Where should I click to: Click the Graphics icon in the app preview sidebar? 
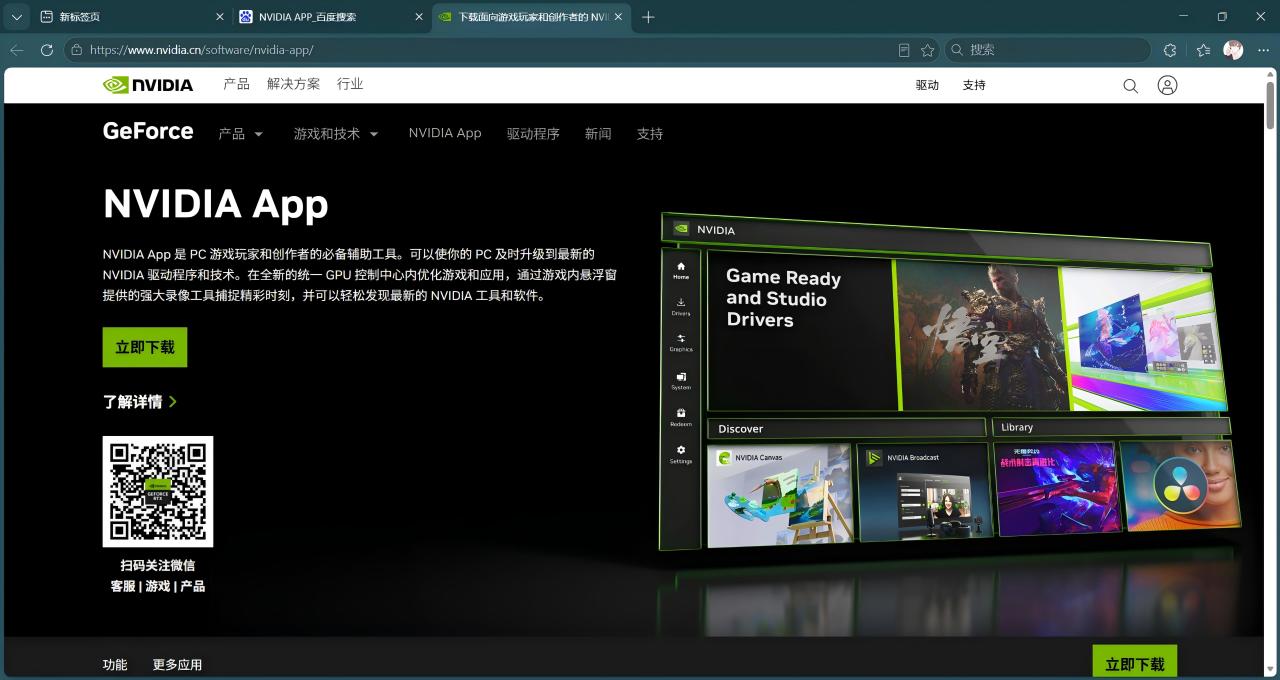tap(681, 343)
